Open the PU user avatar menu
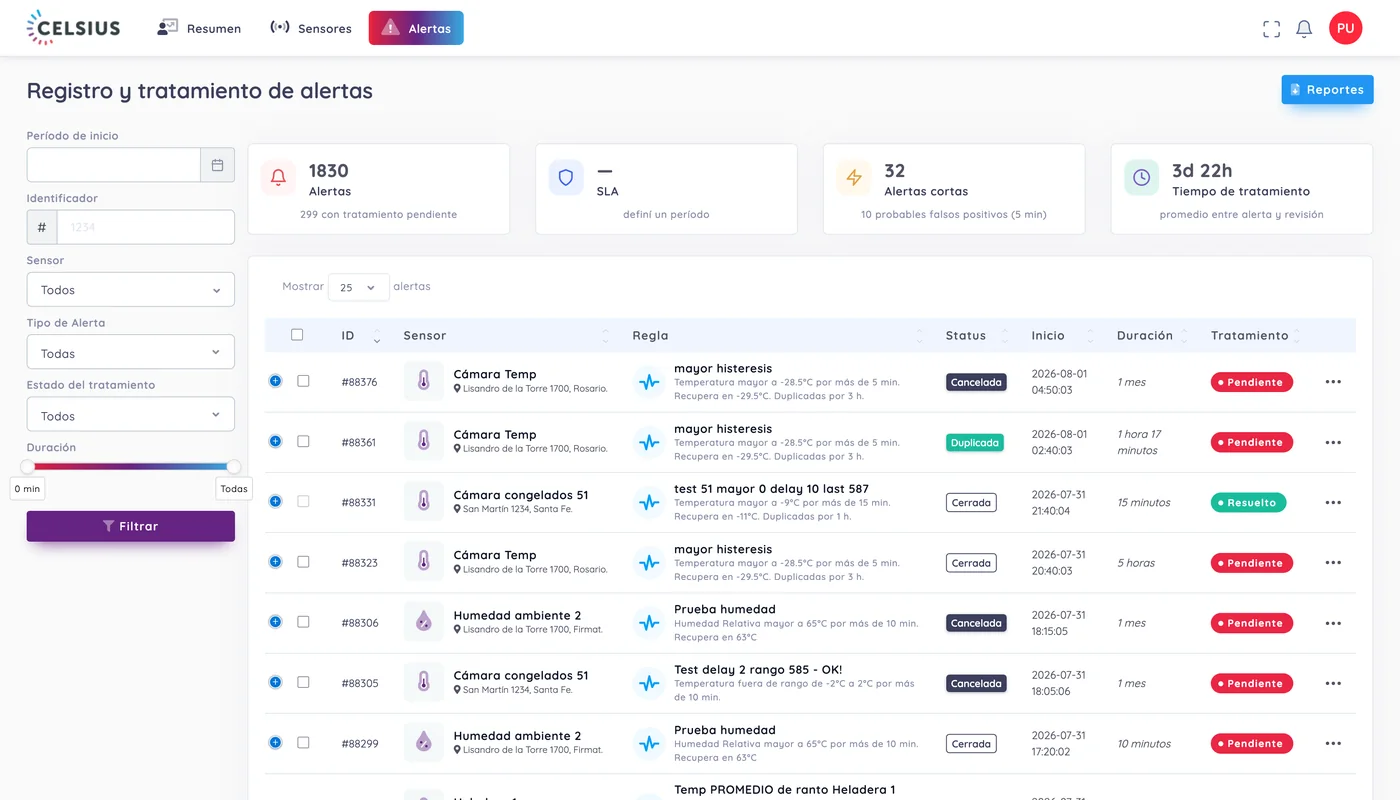Screen dimensions: 1400x800 pyautogui.click(x=1345, y=28)
